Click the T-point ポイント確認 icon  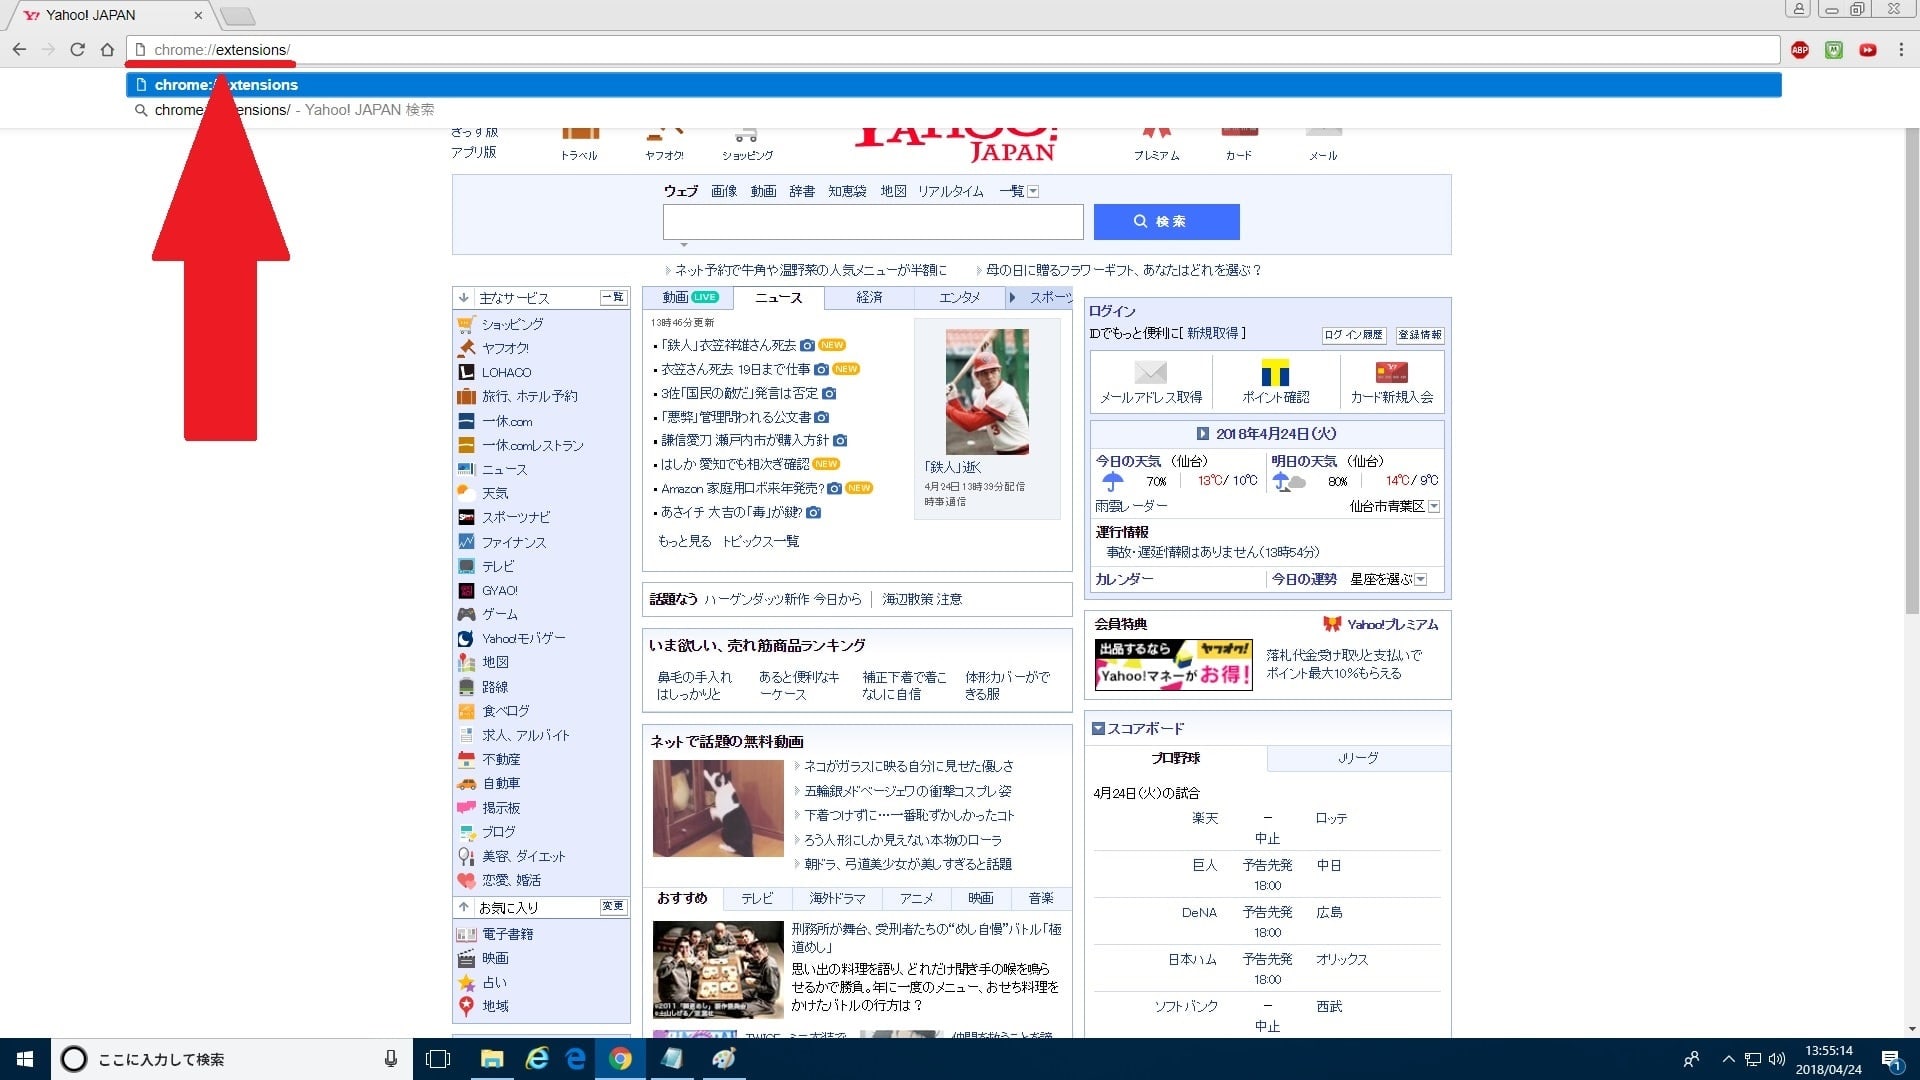1275,373
